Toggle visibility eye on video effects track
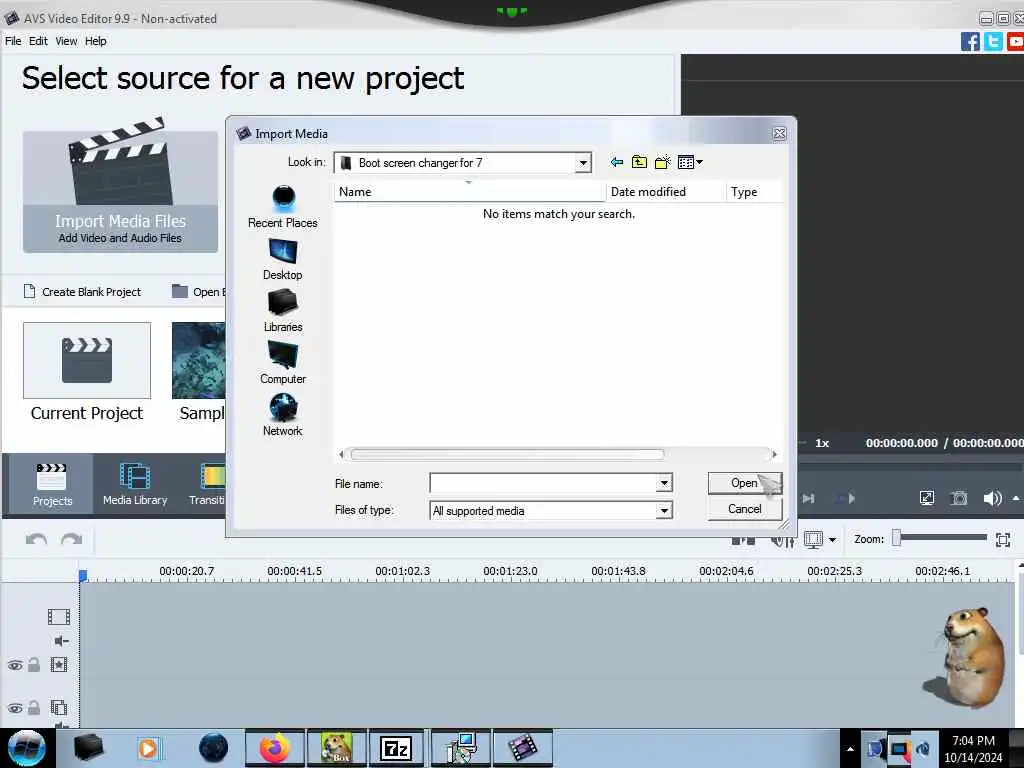Screen dimensions: 1024x768 pos(15,665)
